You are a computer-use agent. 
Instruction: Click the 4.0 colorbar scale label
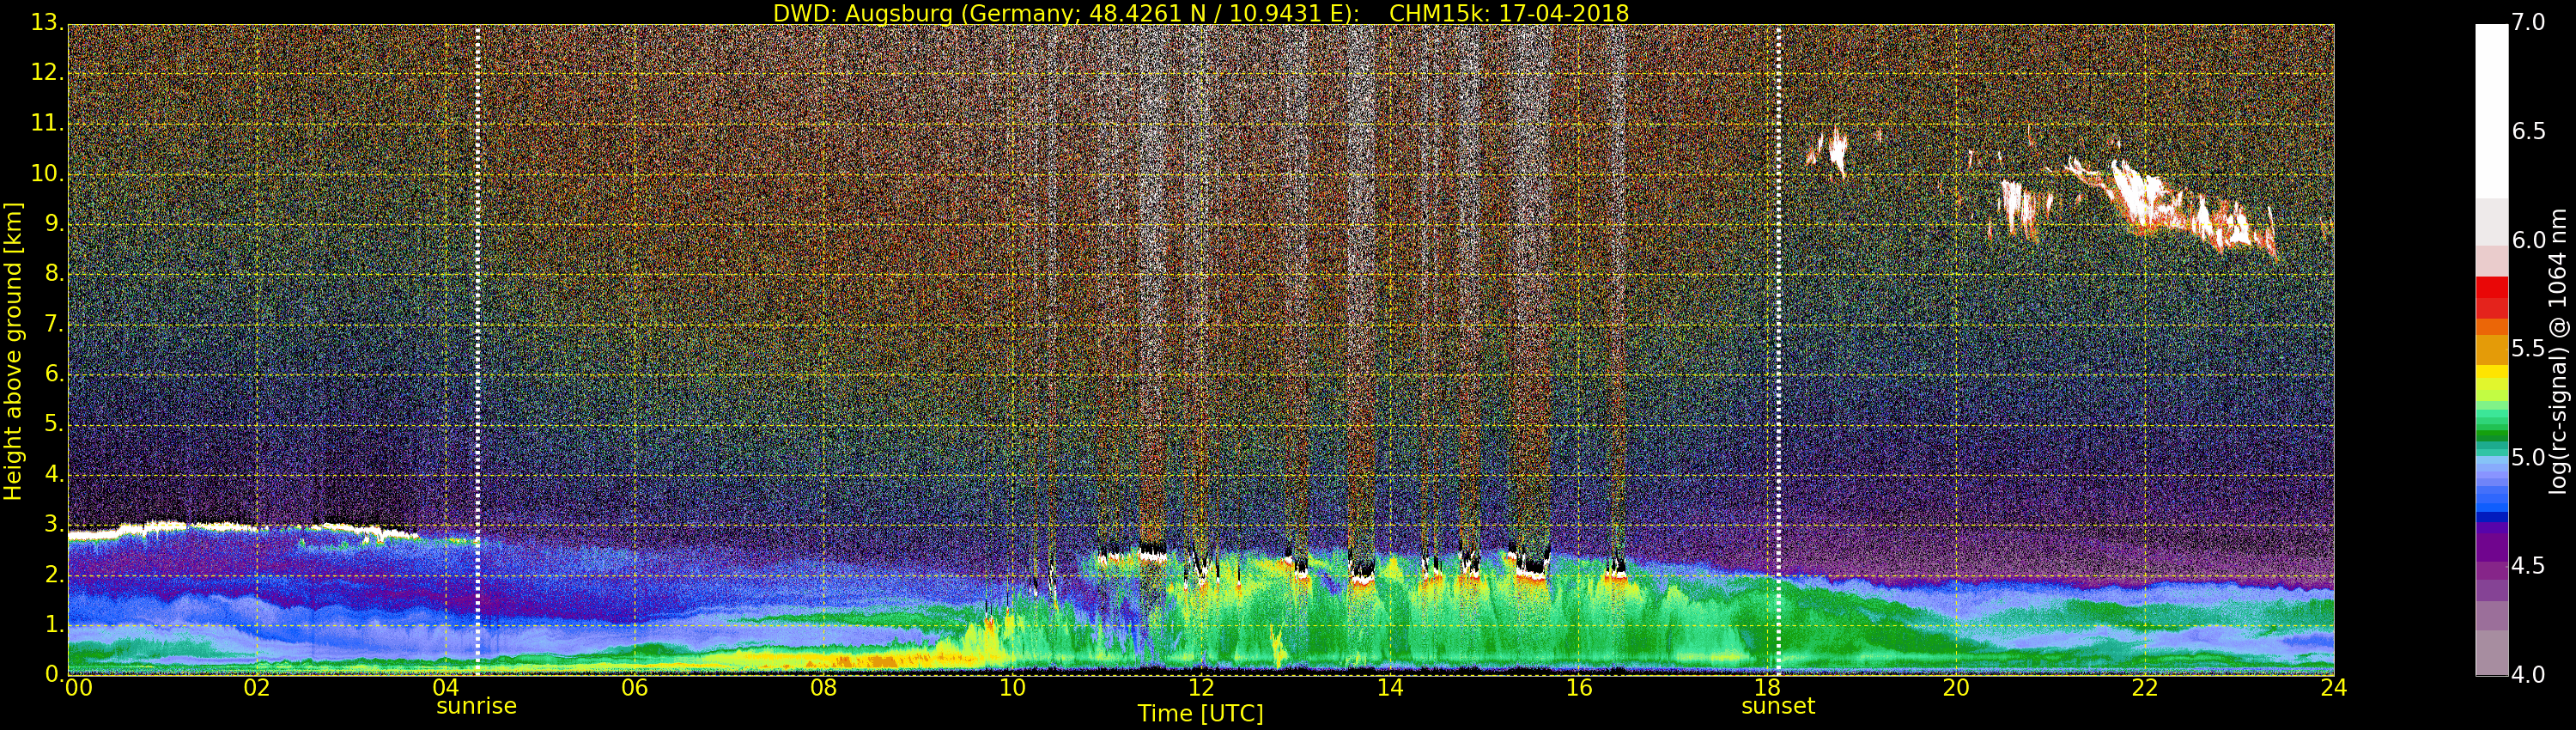coord(2528,675)
